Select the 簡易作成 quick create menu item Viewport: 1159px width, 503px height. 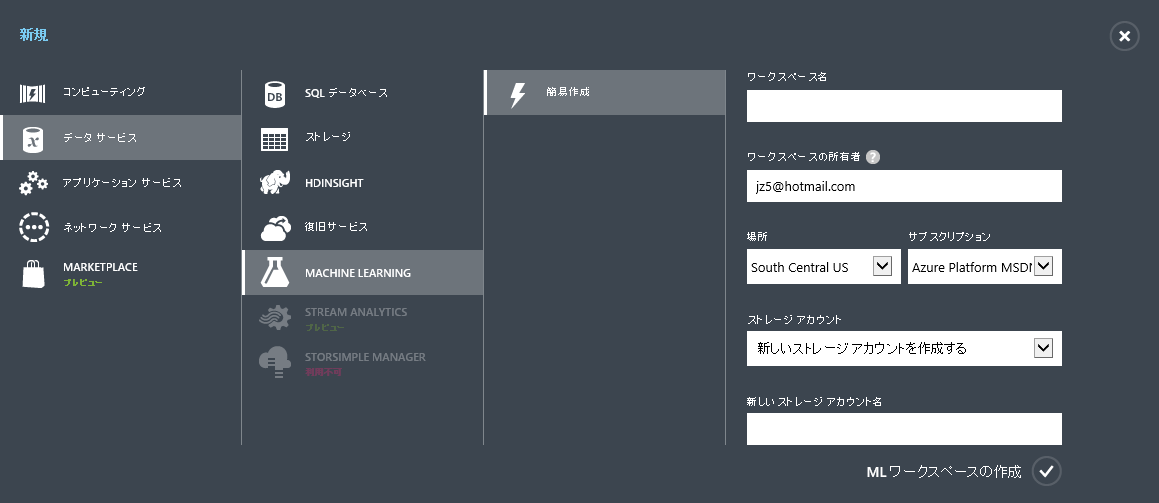(x=604, y=93)
